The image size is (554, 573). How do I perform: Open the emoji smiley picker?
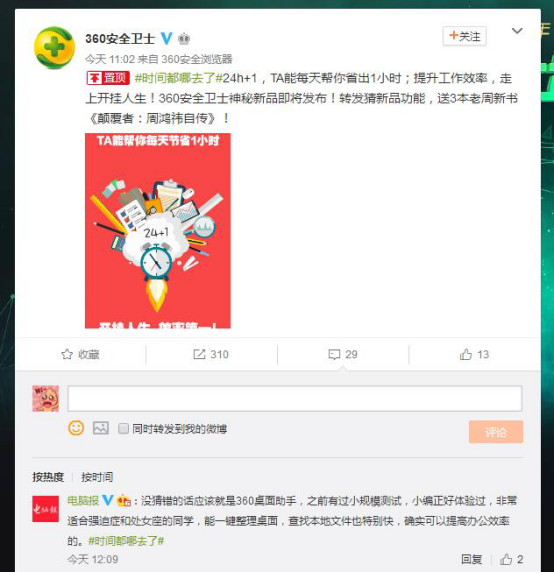point(76,428)
